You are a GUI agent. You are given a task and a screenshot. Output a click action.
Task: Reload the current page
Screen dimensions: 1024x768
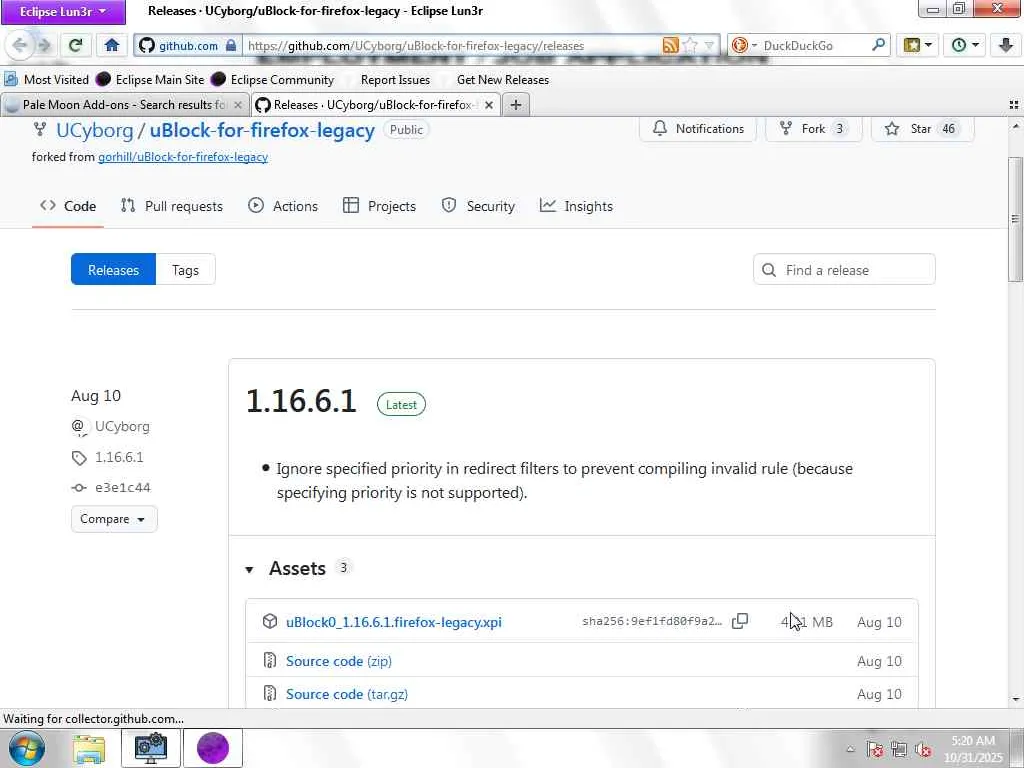point(76,45)
